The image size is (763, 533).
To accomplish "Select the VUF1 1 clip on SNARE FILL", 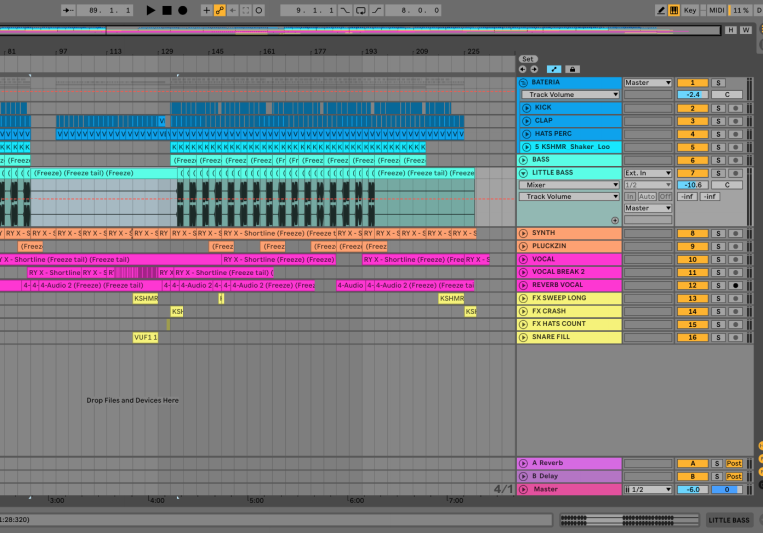I will coord(145,337).
